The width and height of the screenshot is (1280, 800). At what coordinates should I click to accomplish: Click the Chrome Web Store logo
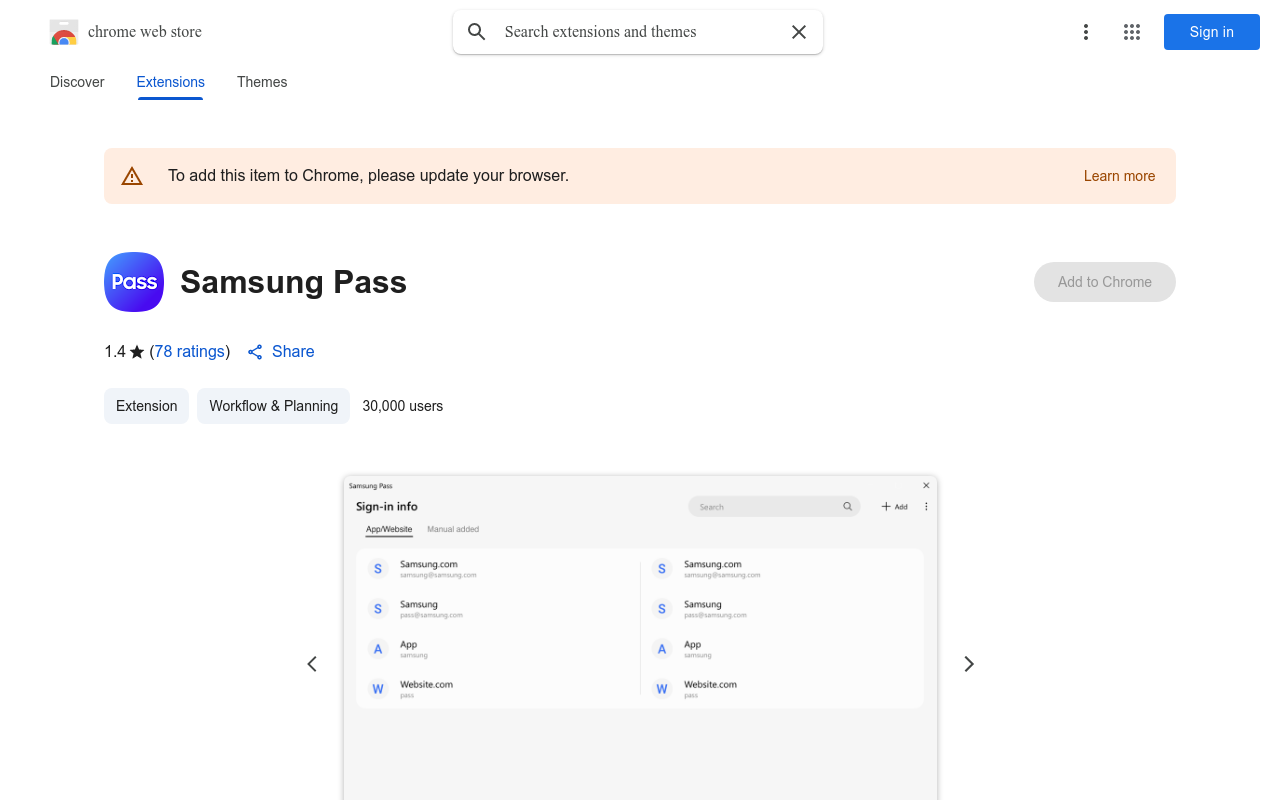64,31
